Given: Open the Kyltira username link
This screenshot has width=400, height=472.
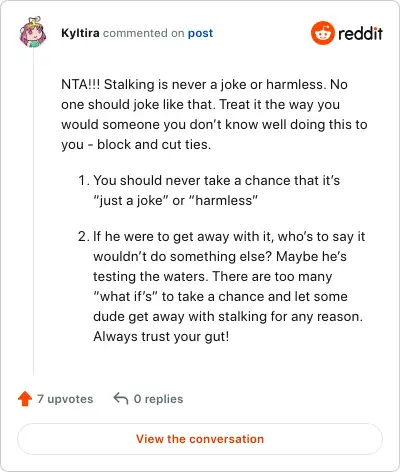Looking at the screenshot, I should (x=80, y=33).
